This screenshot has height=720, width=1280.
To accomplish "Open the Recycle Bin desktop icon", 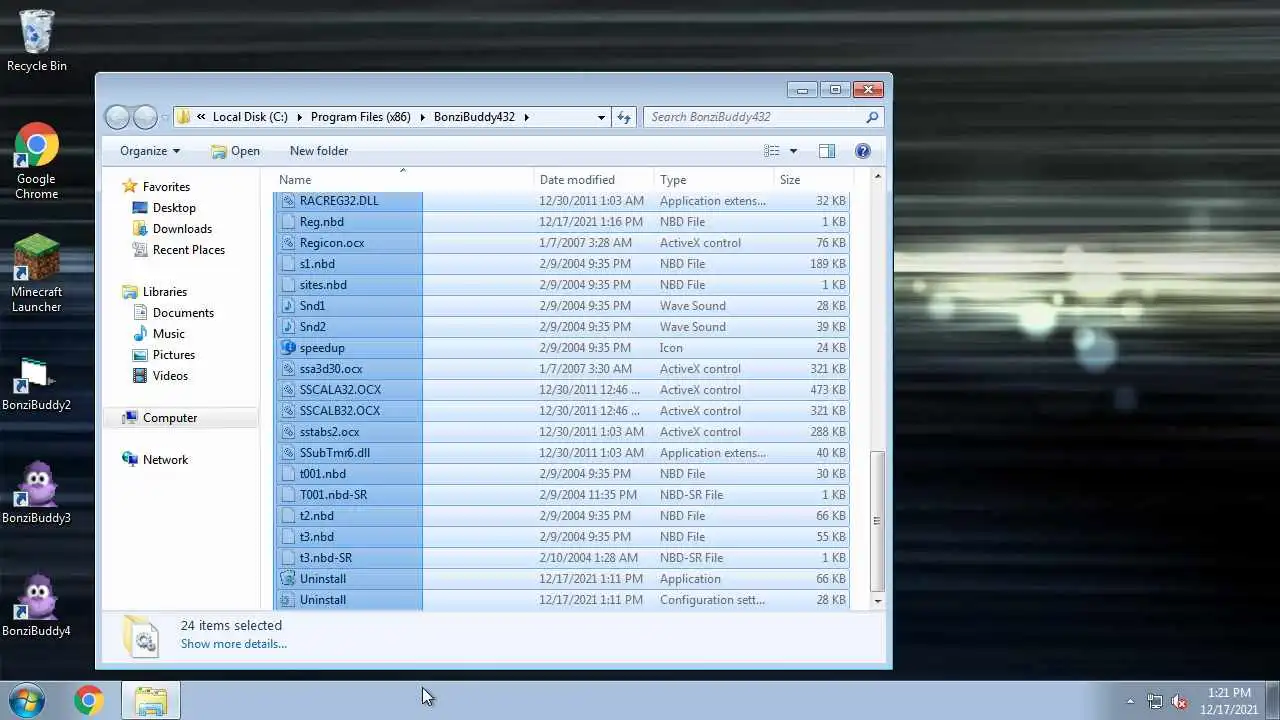I will (x=37, y=40).
